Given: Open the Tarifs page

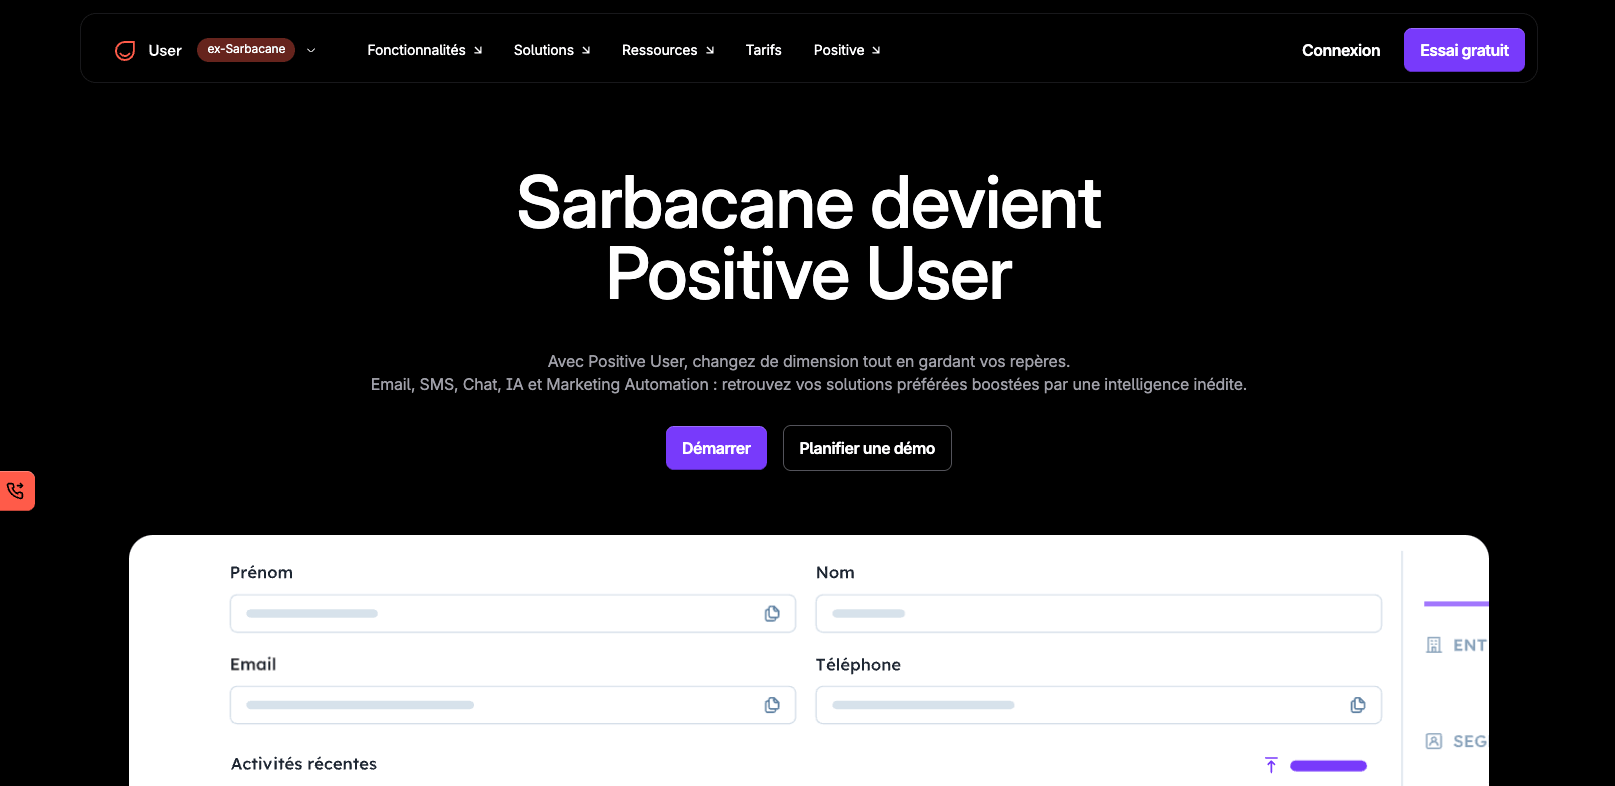Looking at the screenshot, I should pyautogui.click(x=763, y=50).
